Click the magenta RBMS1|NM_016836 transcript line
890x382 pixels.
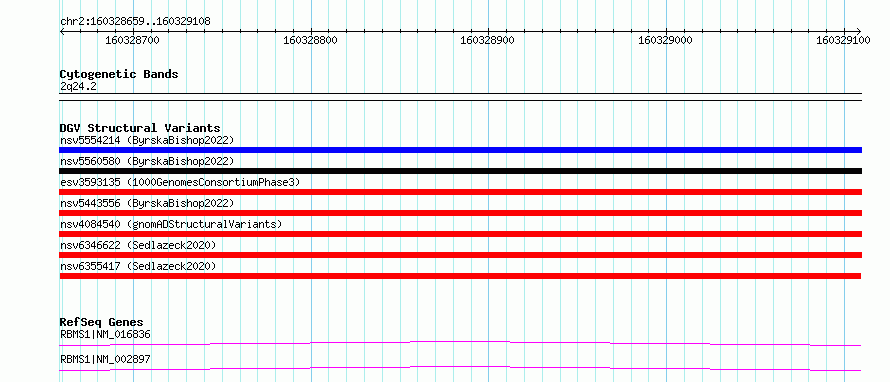tap(460, 343)
